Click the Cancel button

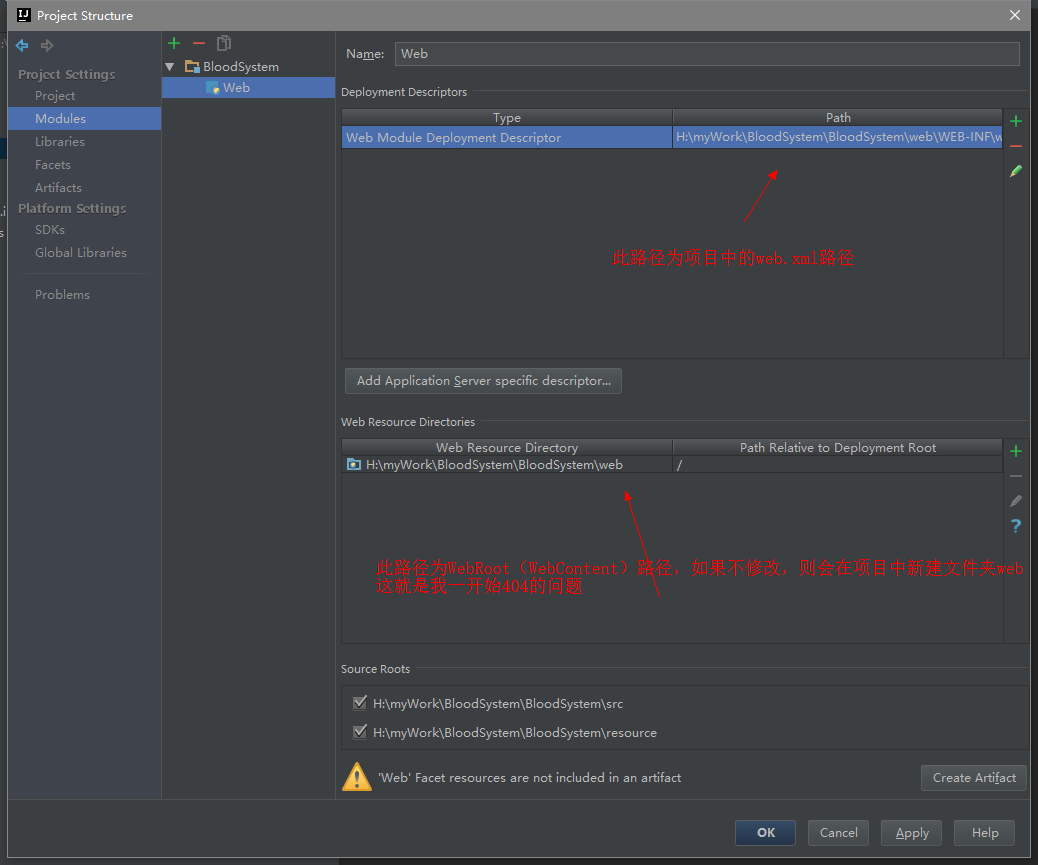(838, 833)
